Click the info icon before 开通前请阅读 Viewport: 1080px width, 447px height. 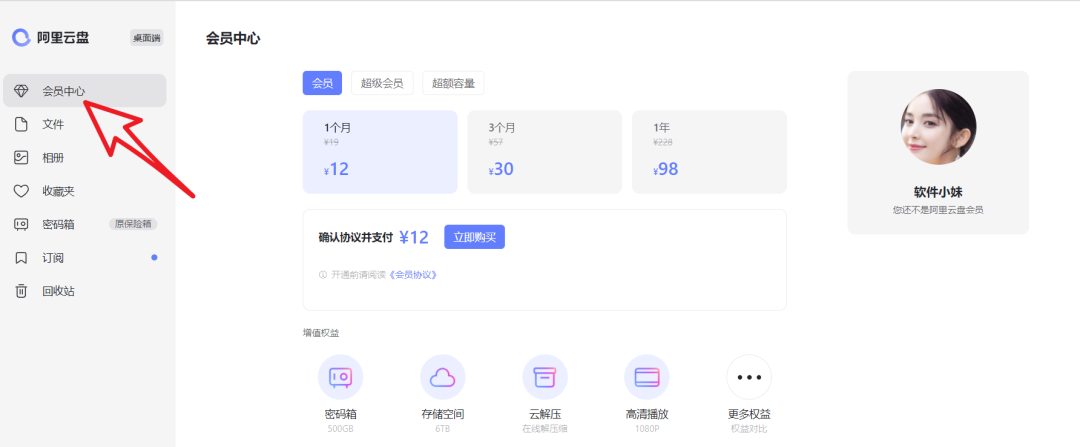322,274
